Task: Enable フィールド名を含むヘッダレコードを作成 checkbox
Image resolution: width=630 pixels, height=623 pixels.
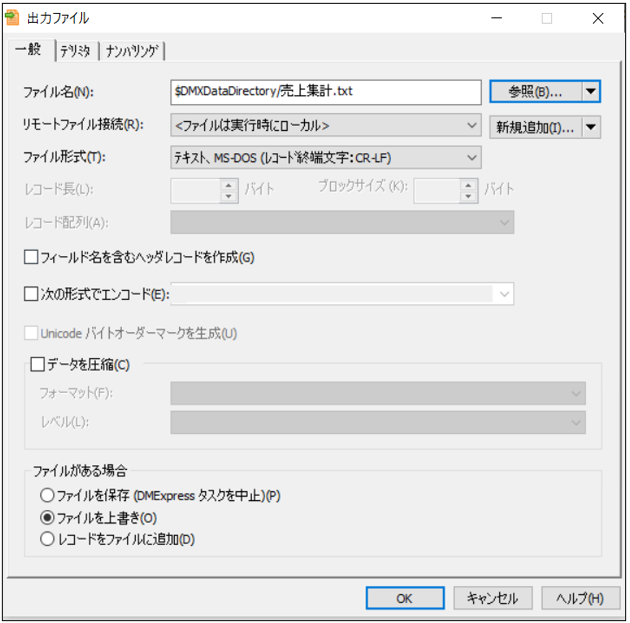Action: 31,257
